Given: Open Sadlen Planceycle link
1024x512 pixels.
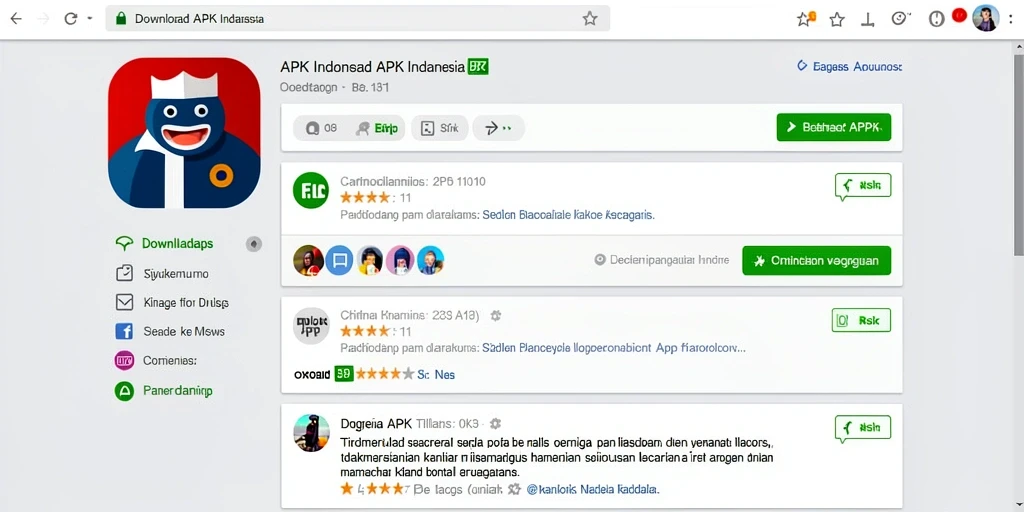Looking at the screenshot, I should [x=614, y=348].
